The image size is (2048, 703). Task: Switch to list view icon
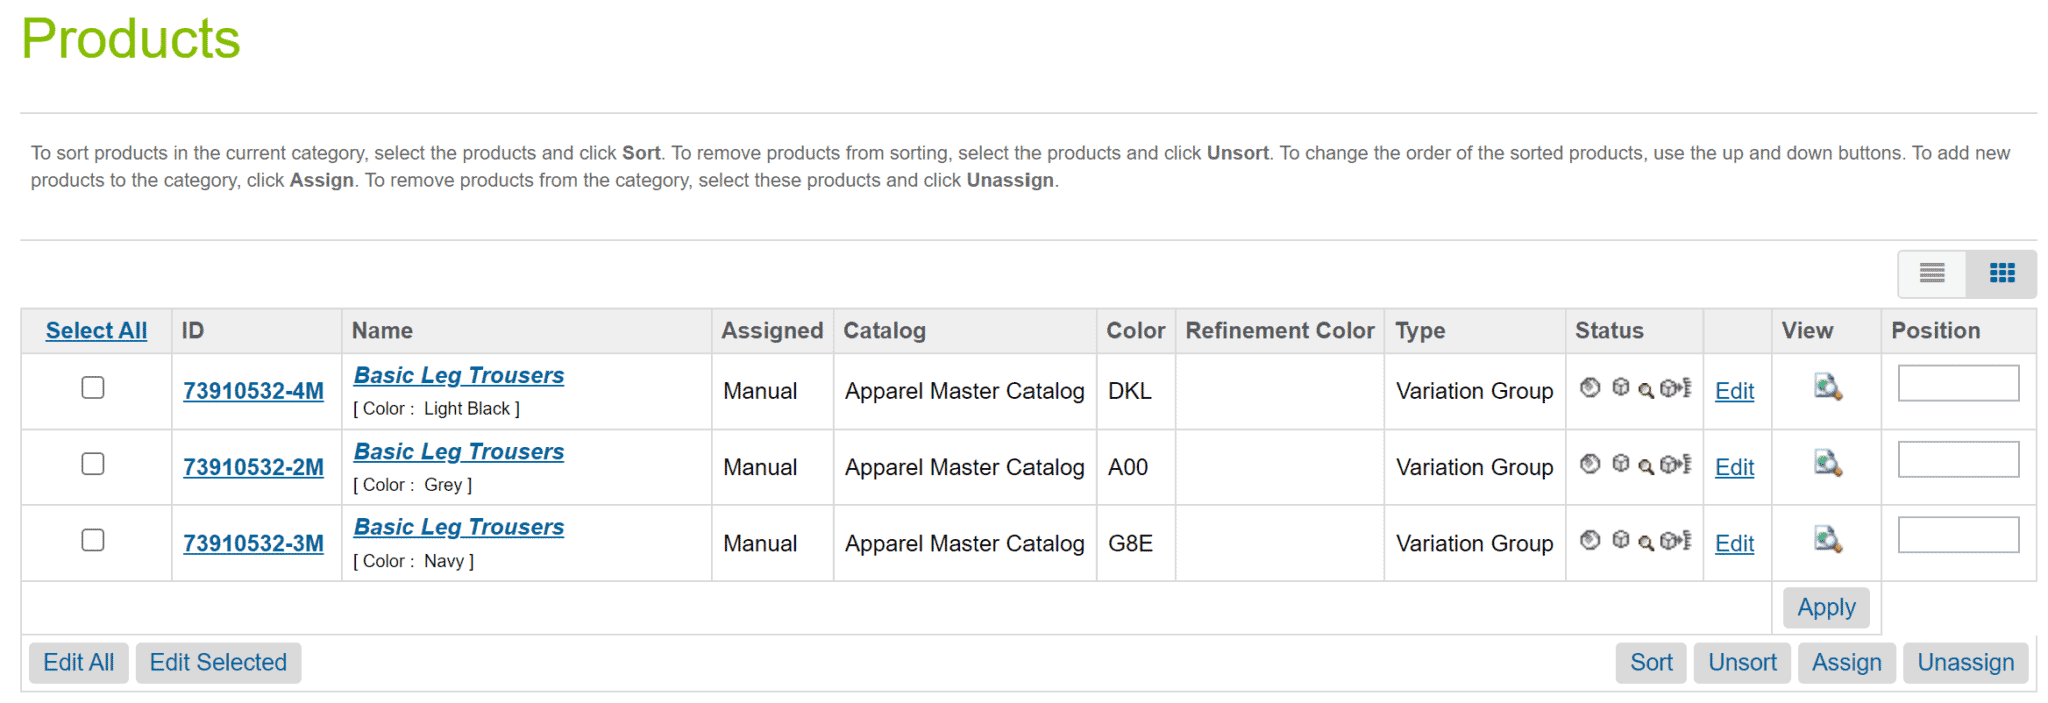click(1932, 273)
